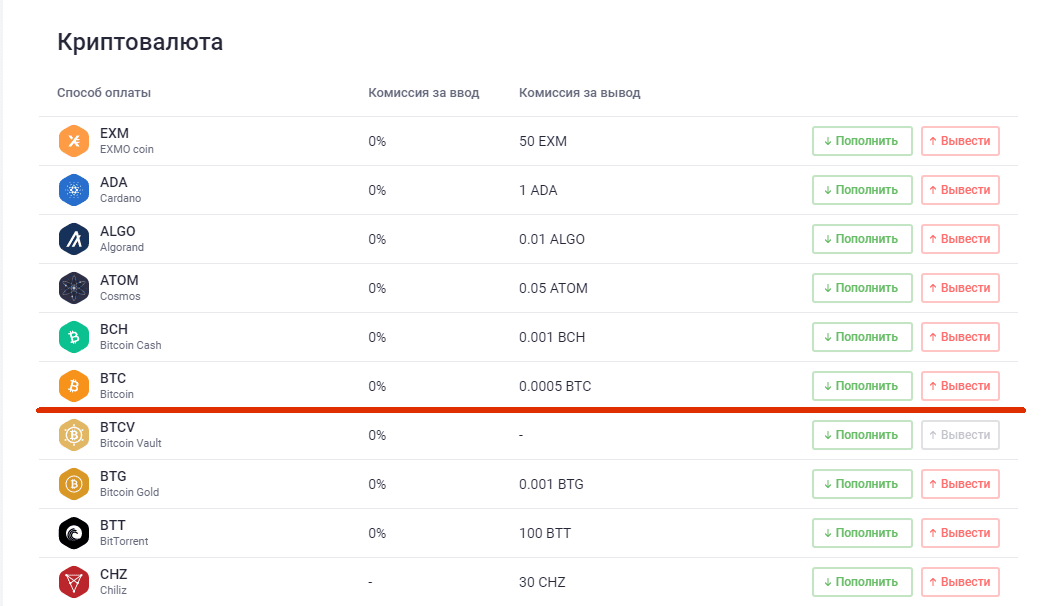Withdraw ATOM with Вывести button

coord(960,288)
